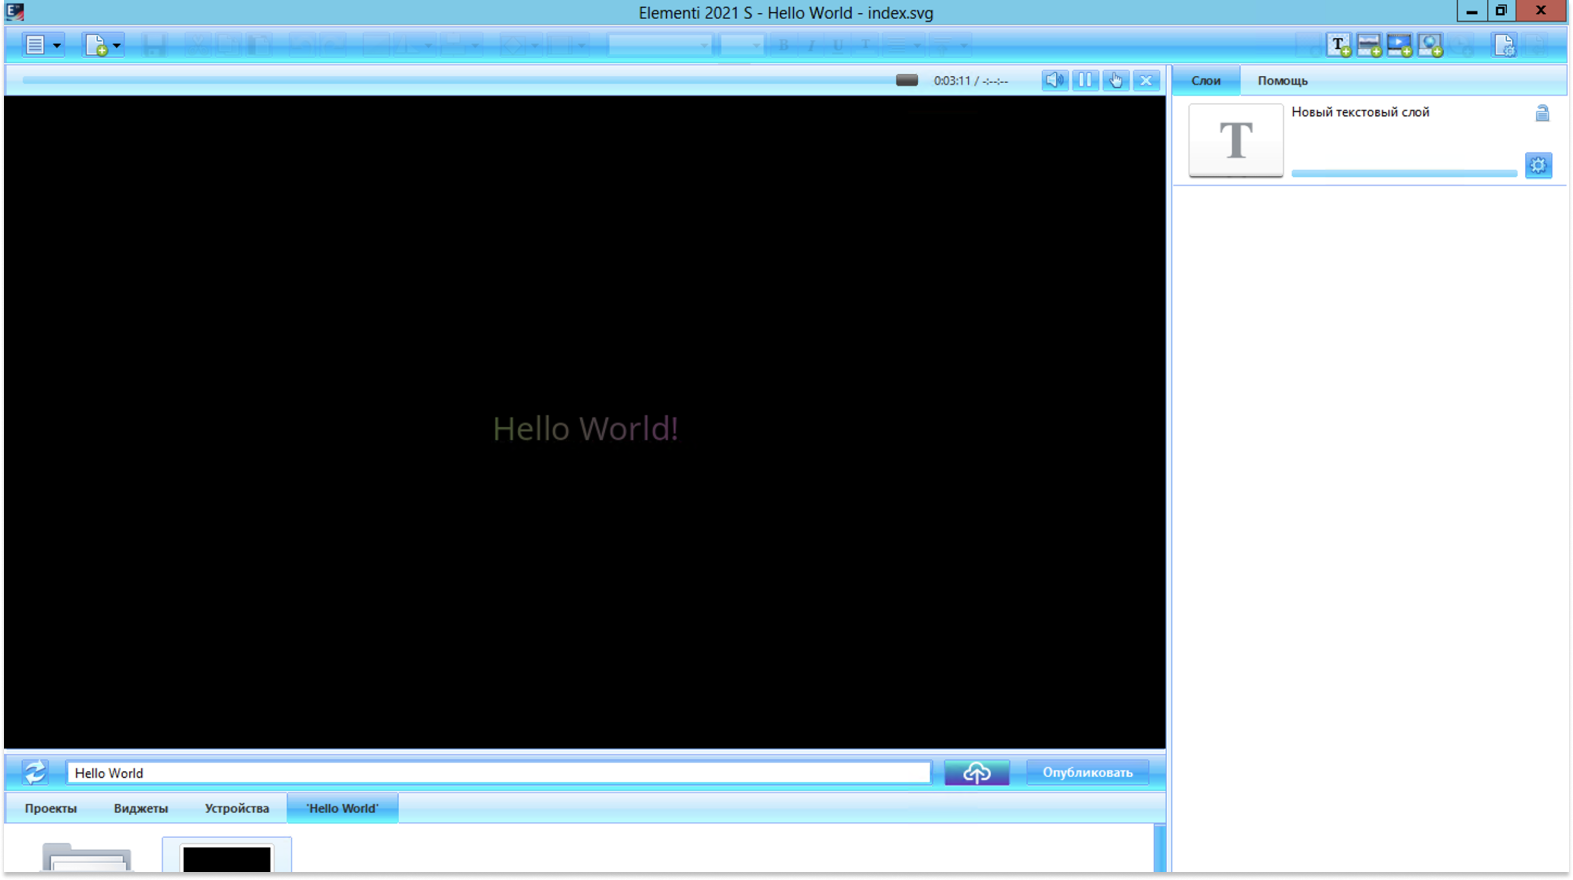
Task: Pause the preview playback
Action: (x=1085, y=80)
